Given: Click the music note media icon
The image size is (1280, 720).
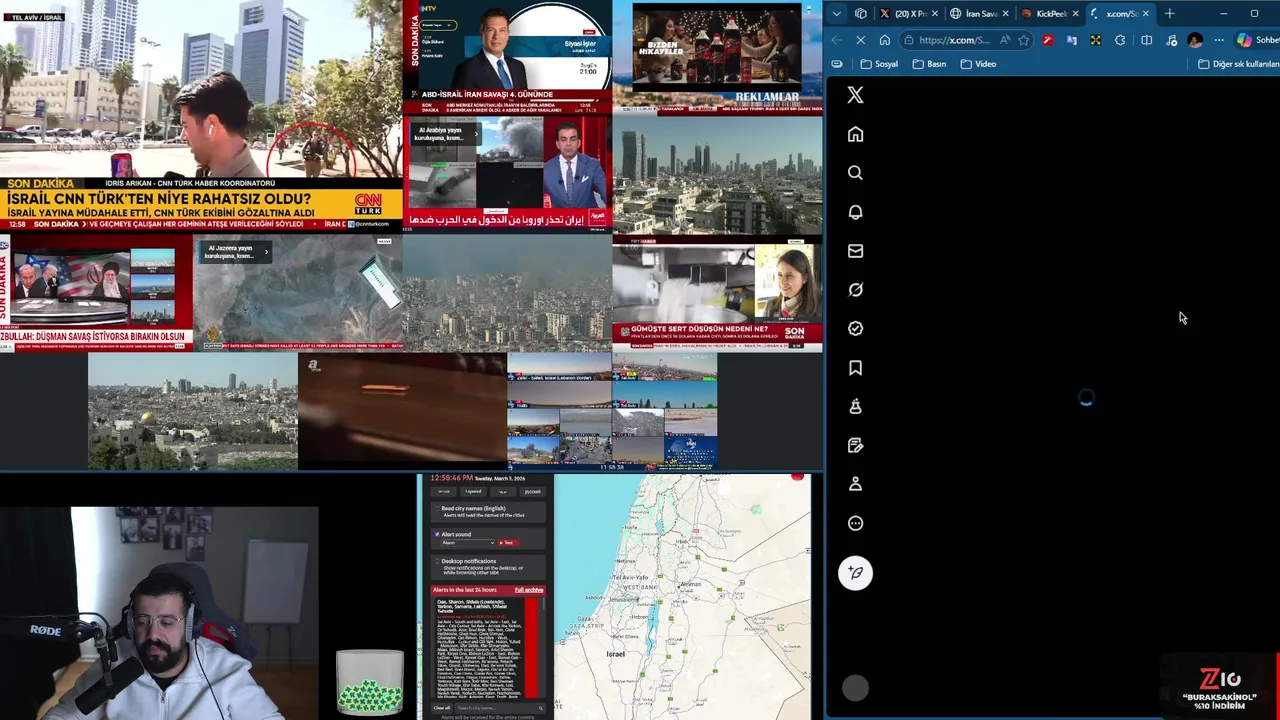Looking at the screenshot, I should tap(1172, 41).
